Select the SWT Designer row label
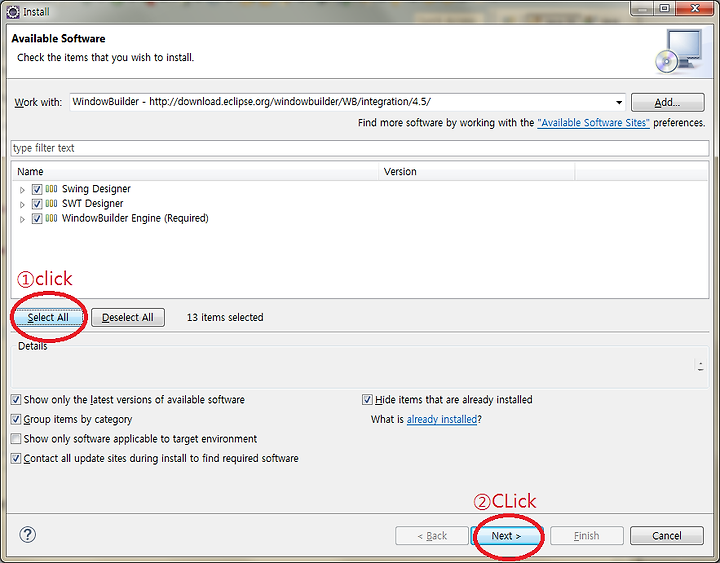 (x=92, y=203)
